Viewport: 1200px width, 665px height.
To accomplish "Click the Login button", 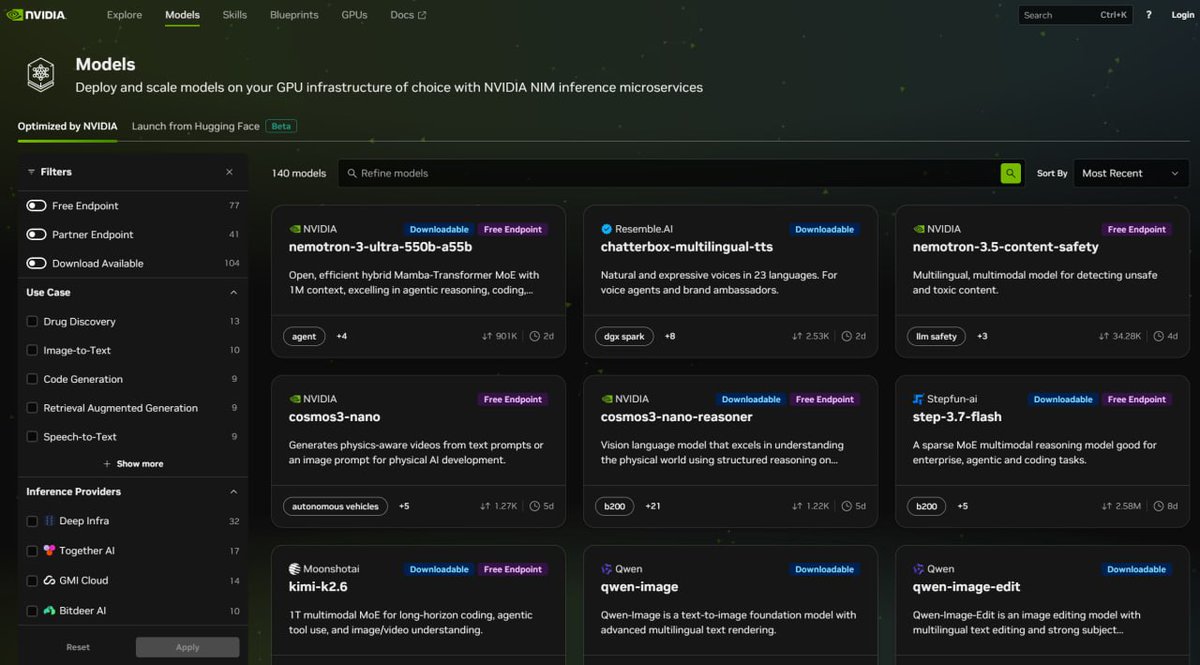I will (1182, 15).
